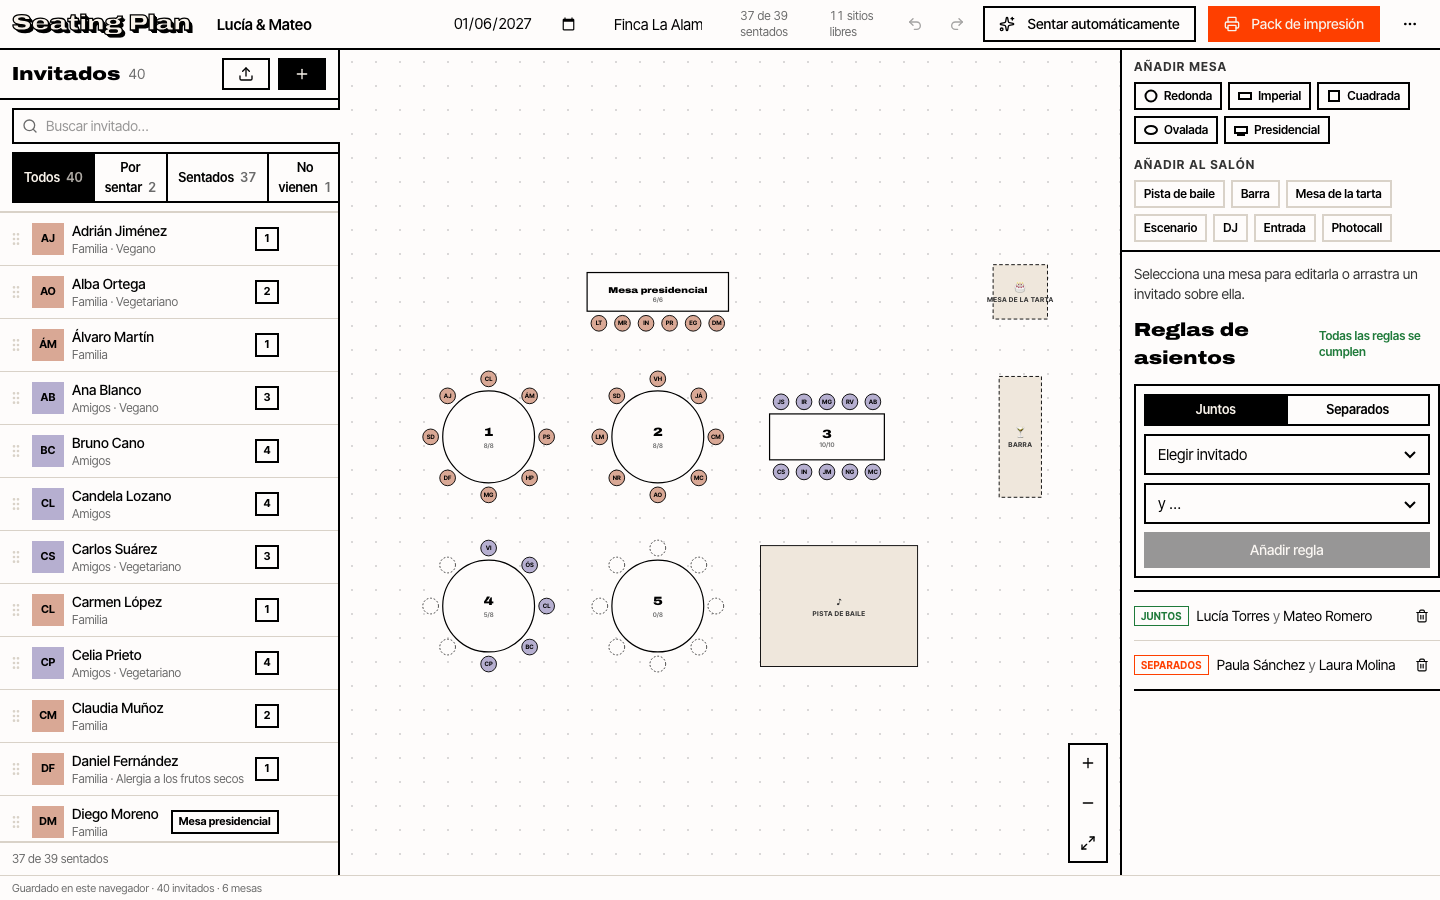Viewport: 1440px width, 900px height.
Task: Select the Juntos rule type
Action: pos(1215,409)
